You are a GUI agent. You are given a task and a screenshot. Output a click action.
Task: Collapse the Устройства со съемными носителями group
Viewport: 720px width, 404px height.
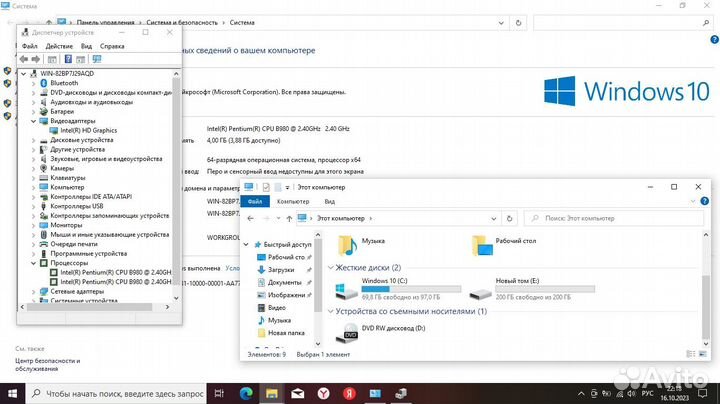point(331,311)
